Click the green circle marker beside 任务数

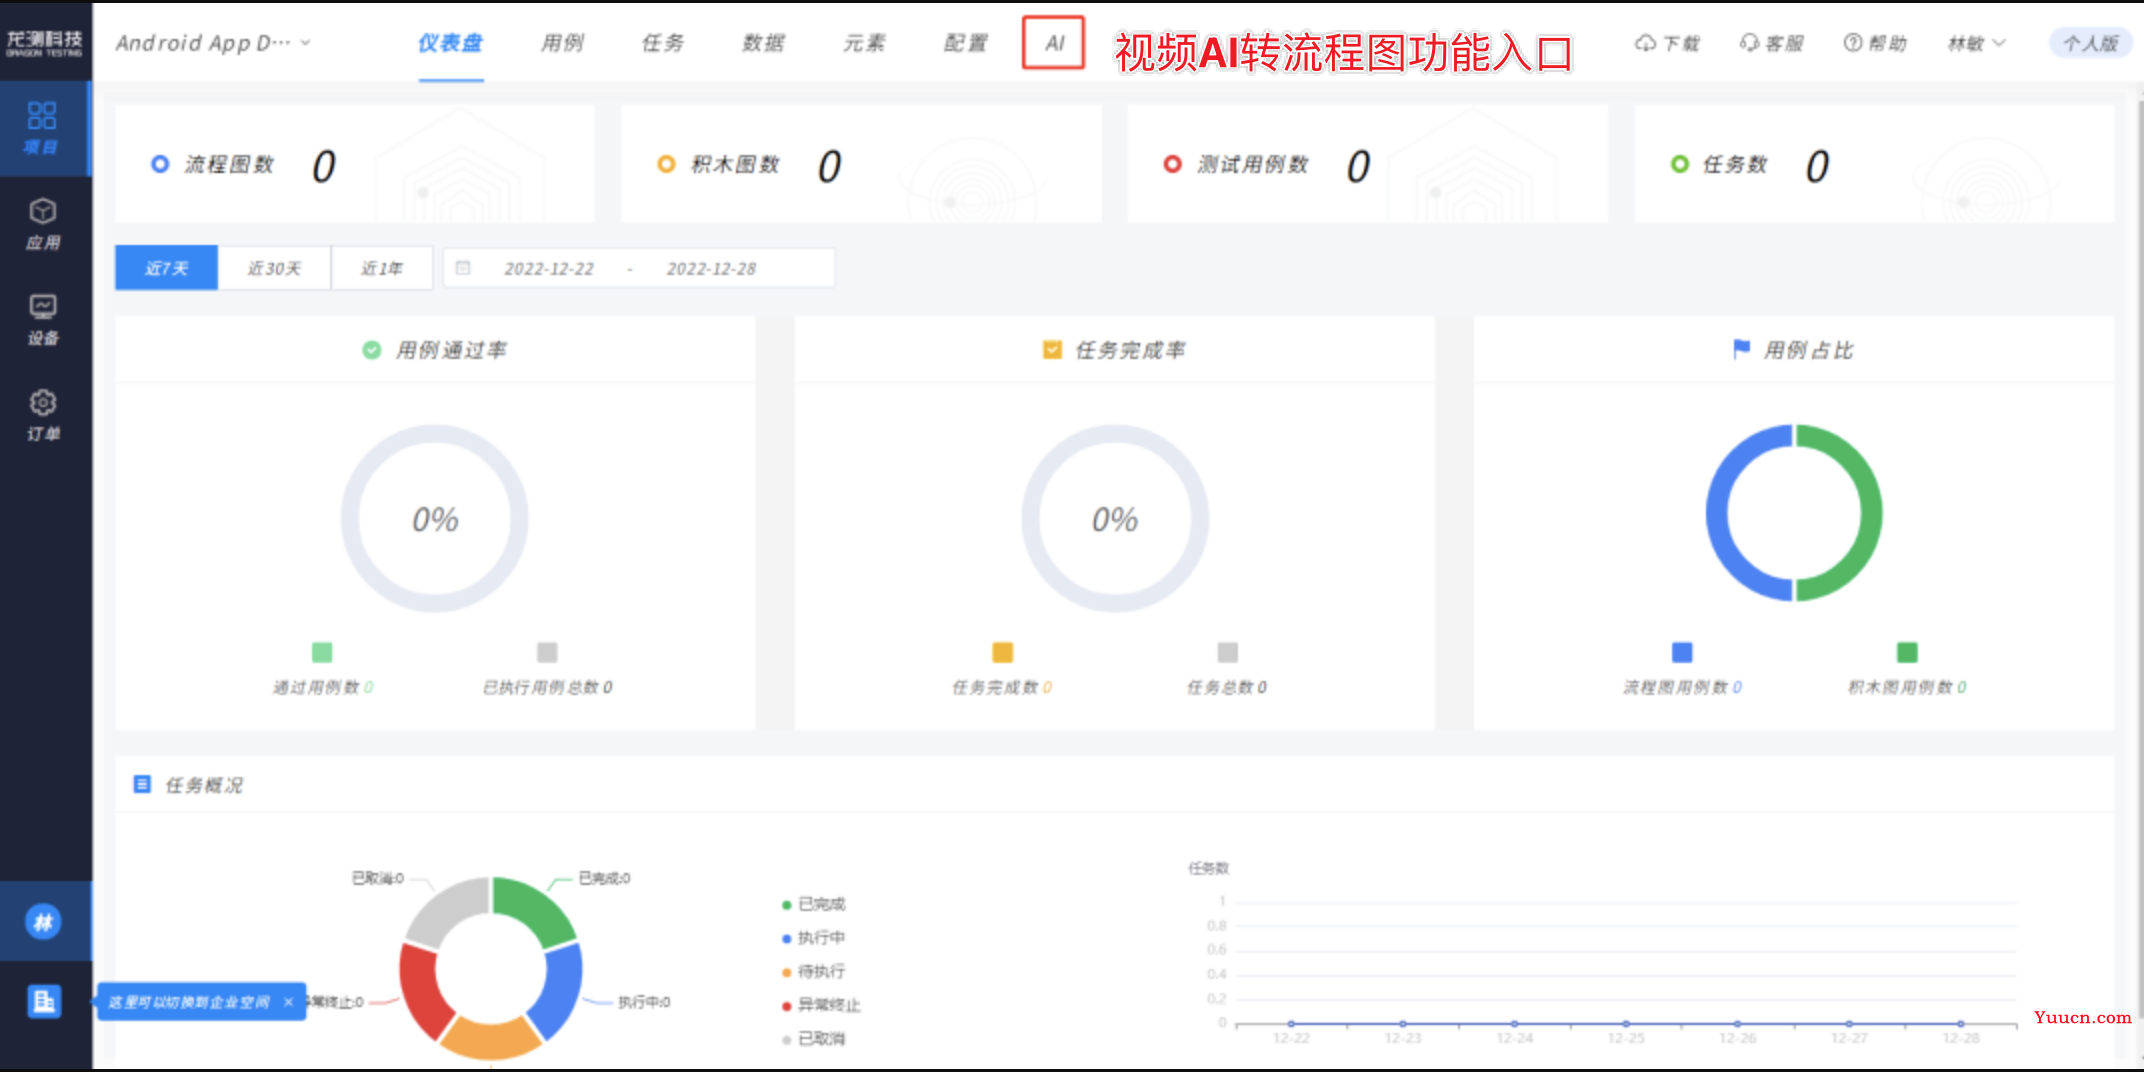point(1680,164)
